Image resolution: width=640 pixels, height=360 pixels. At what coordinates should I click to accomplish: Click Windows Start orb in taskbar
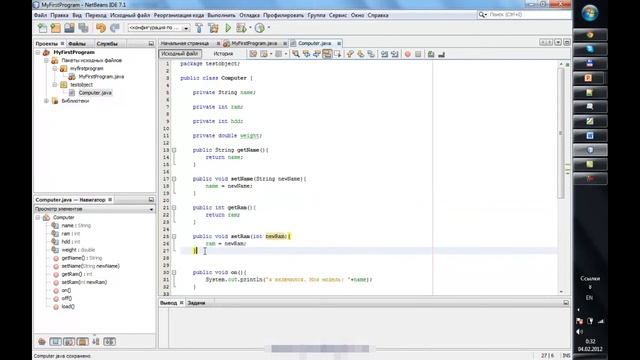(x=590, y=13)
